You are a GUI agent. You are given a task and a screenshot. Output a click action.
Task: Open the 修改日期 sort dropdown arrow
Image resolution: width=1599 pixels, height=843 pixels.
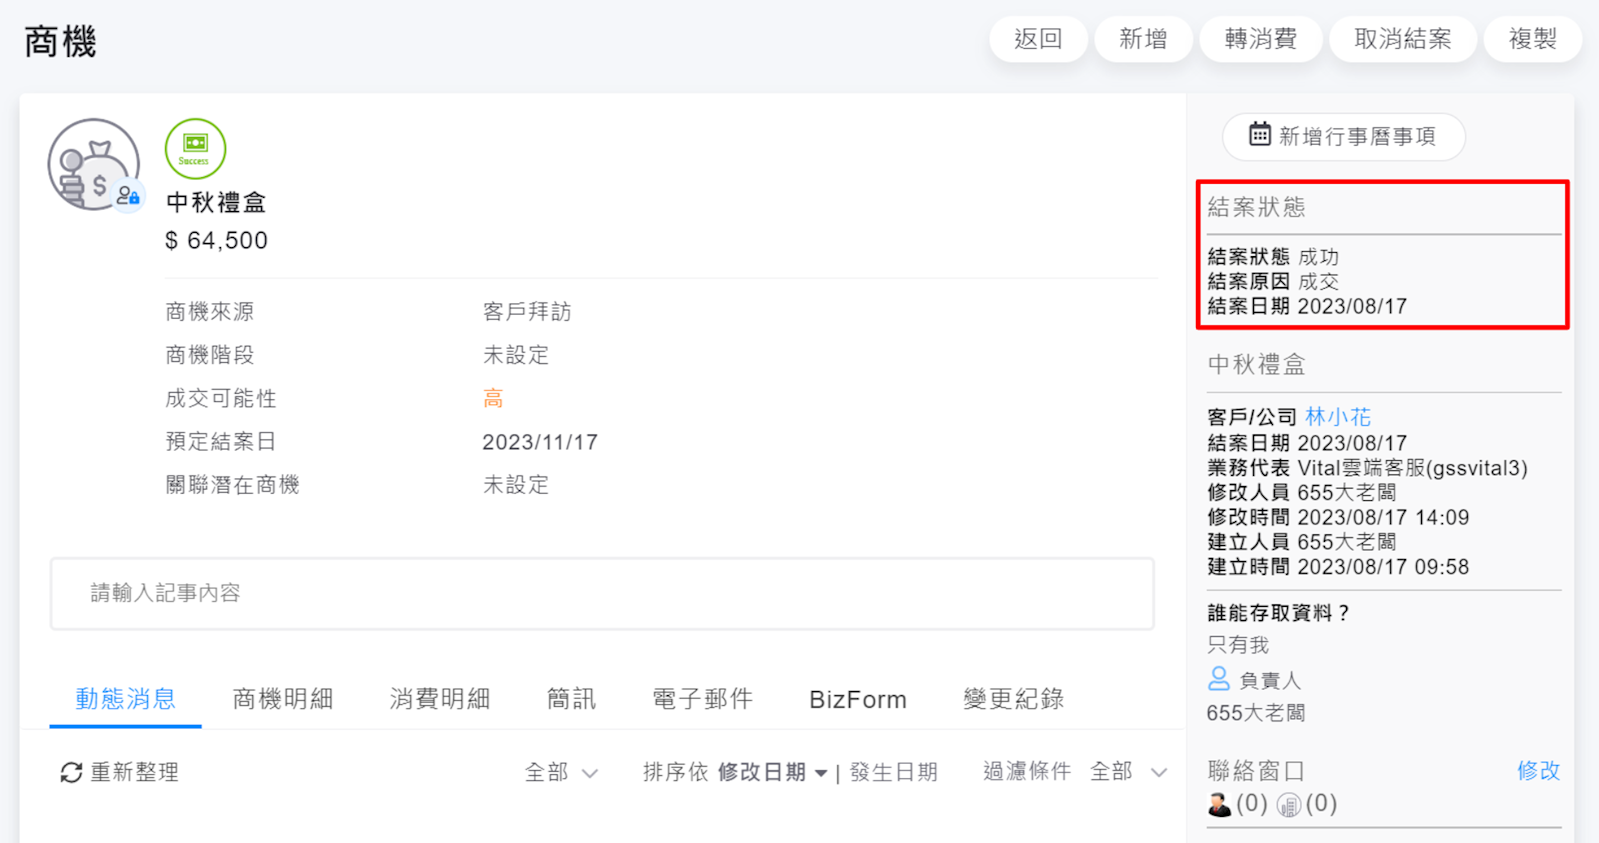(x=821, y=773)
